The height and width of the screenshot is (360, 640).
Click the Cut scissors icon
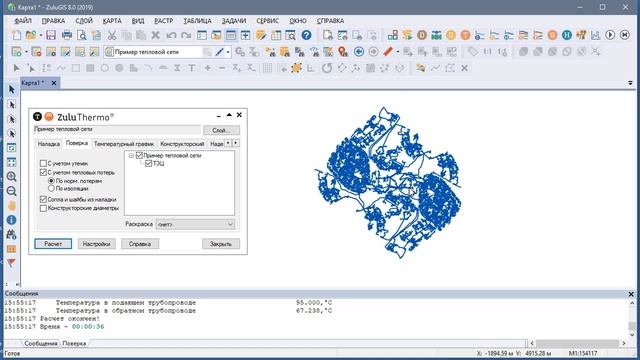click(111, 36)
